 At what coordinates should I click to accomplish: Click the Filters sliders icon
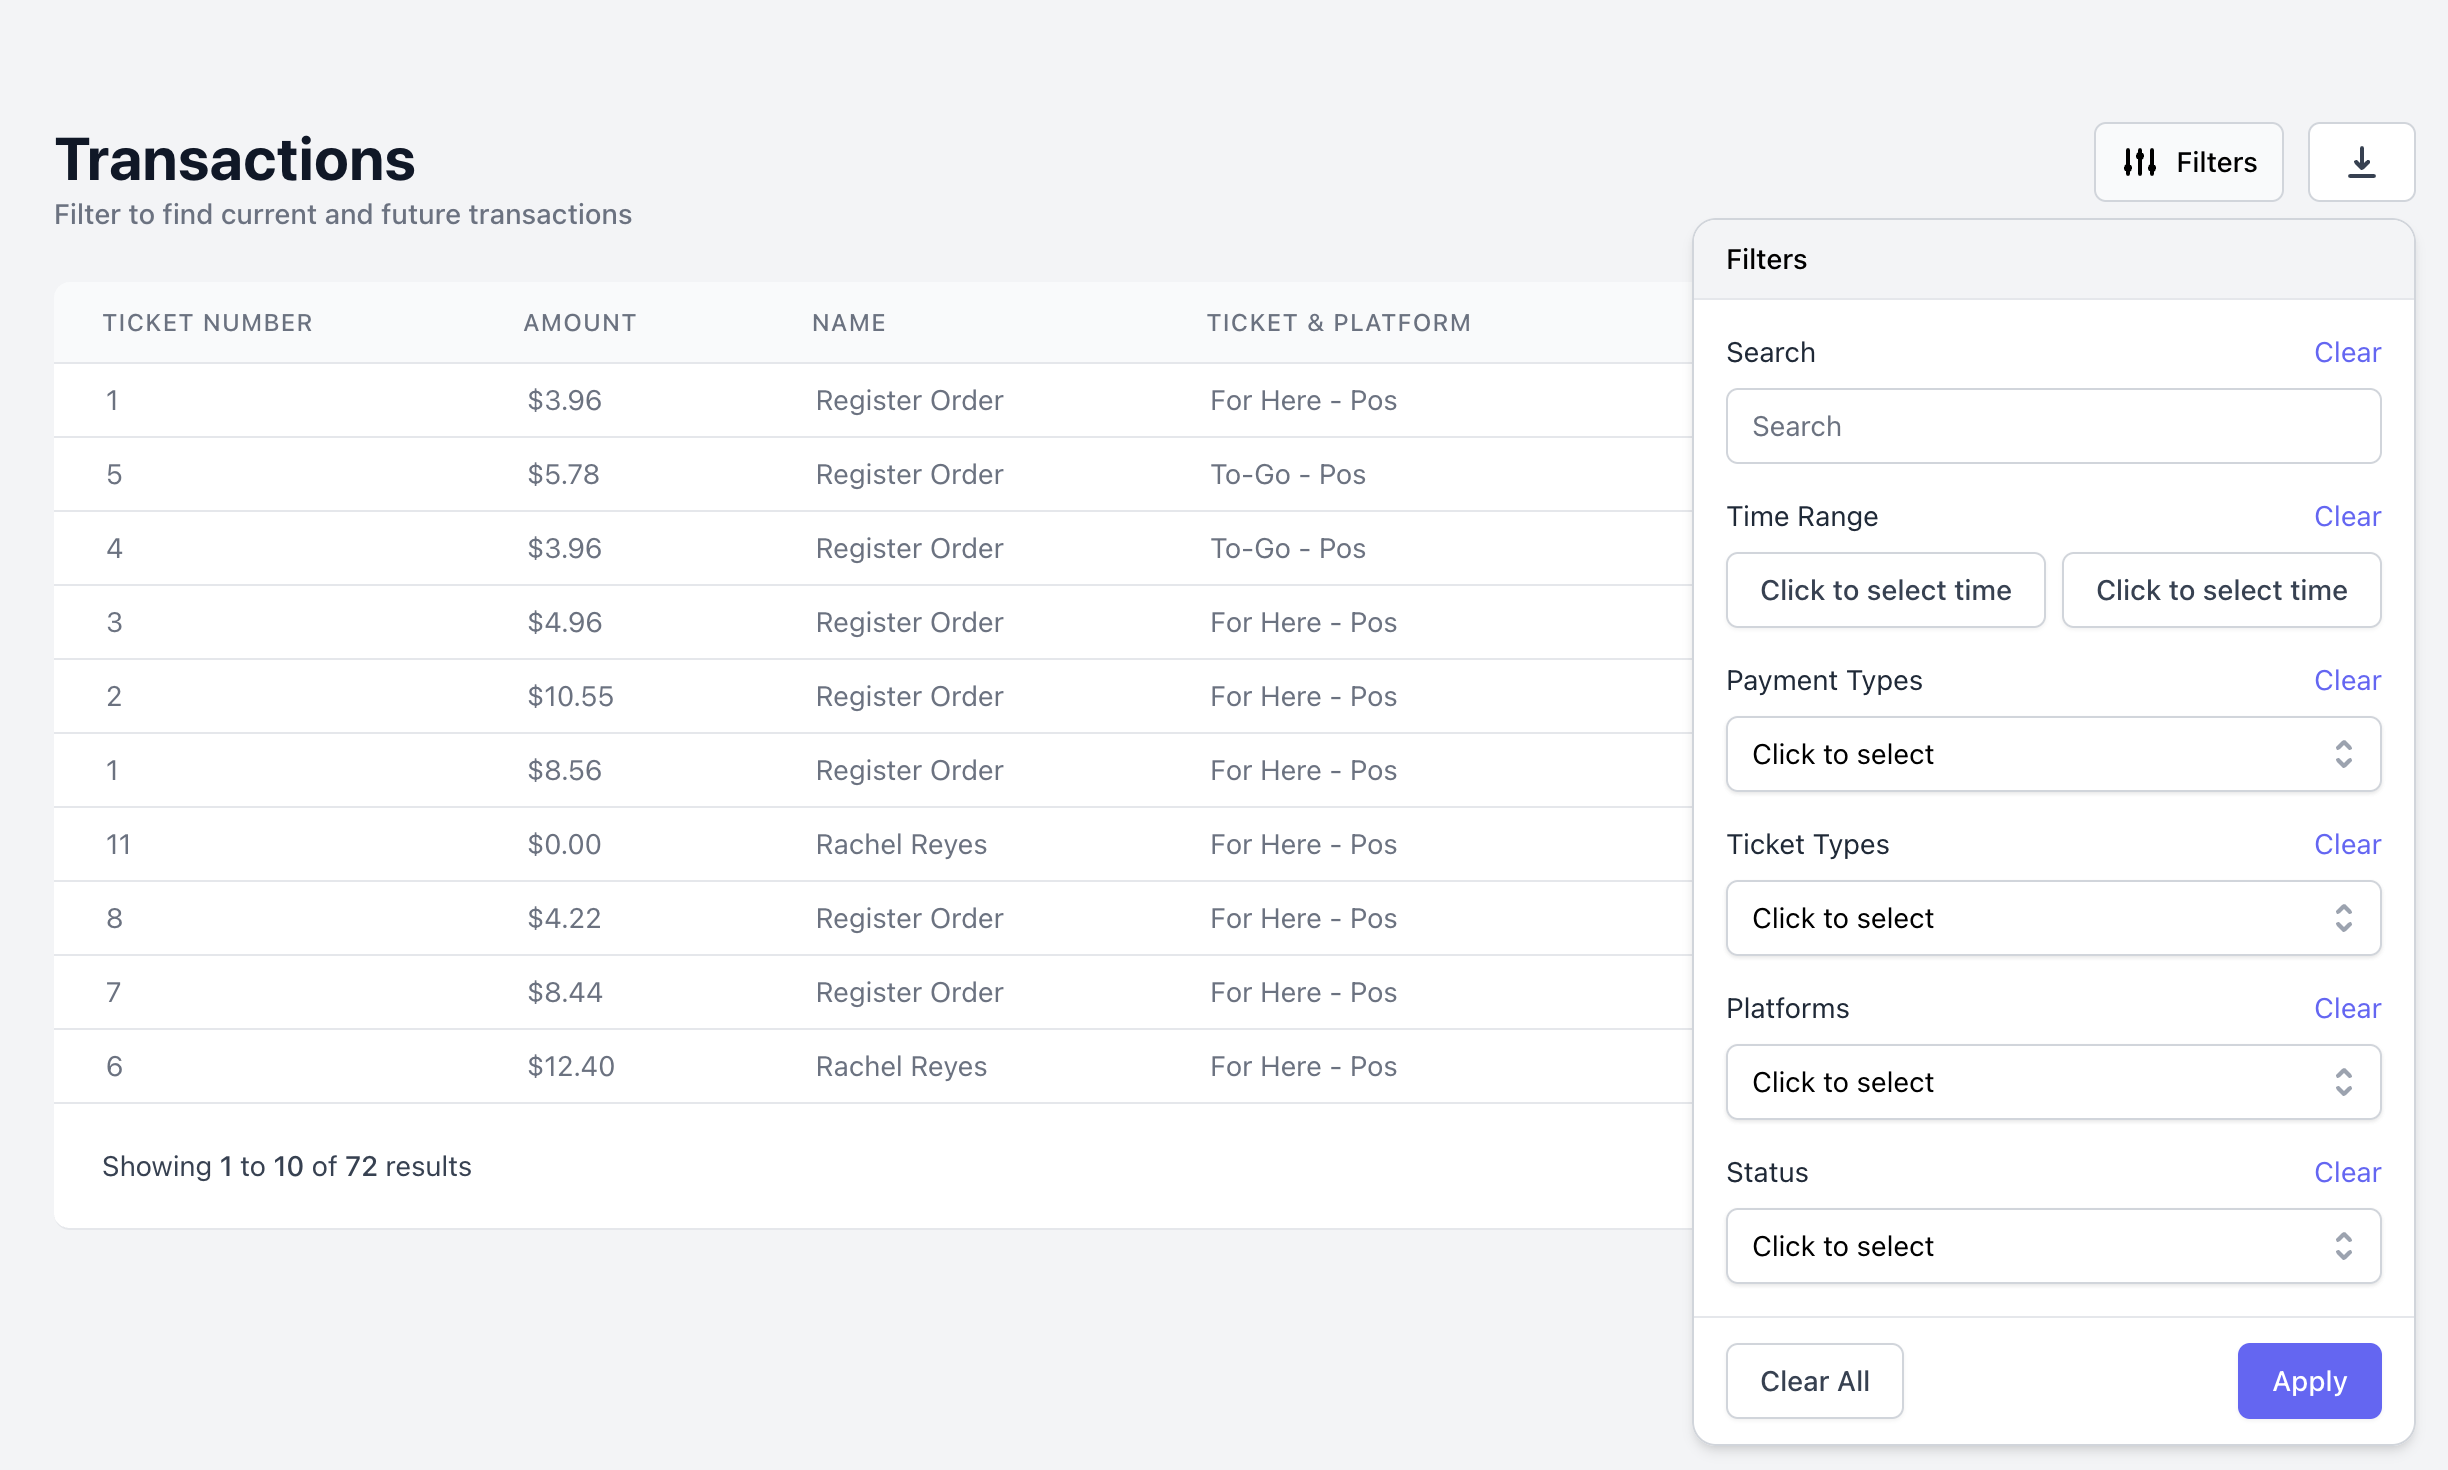2139,162
